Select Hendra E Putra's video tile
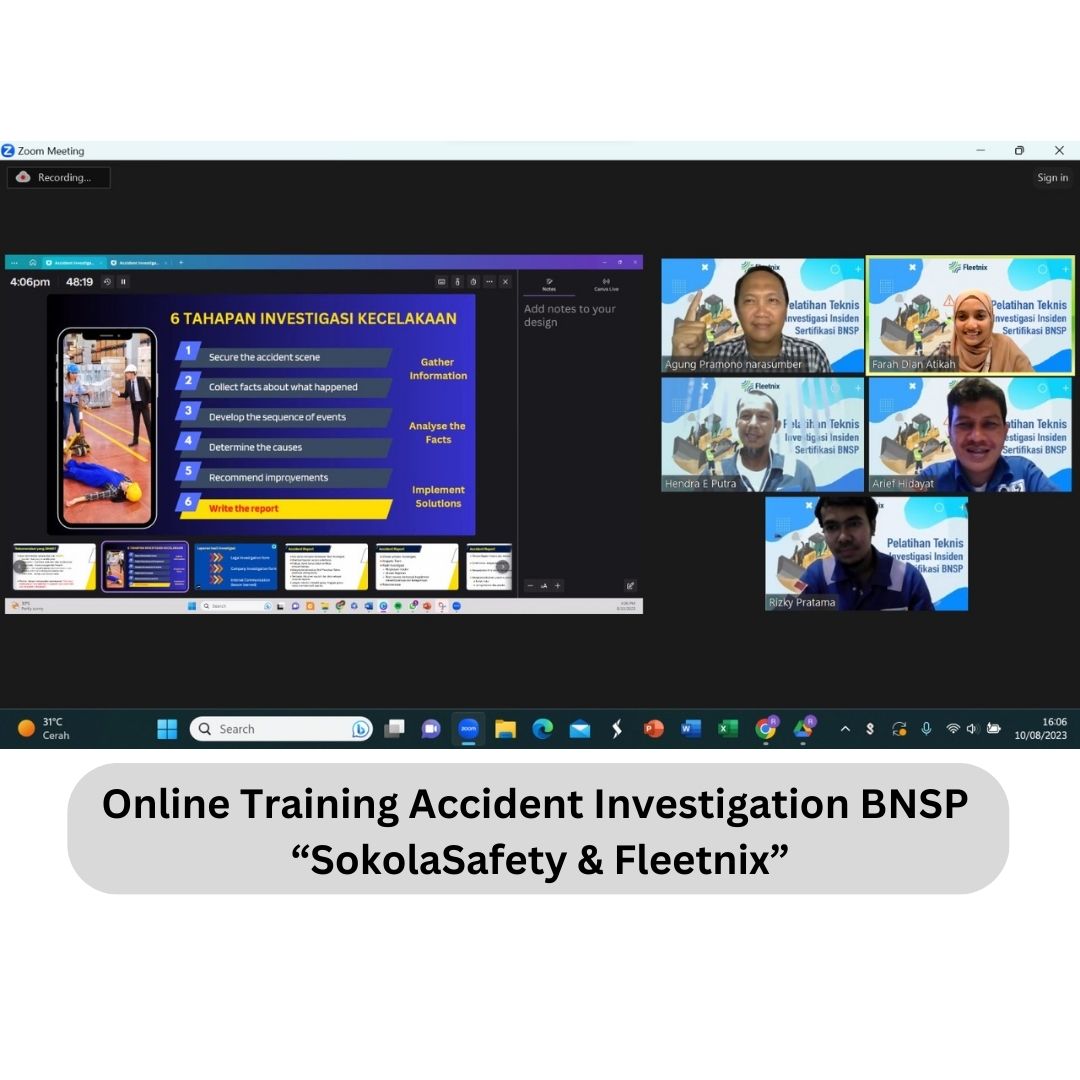The width and height of the screenshot is (1080, 1080). (x=762, y=435)
